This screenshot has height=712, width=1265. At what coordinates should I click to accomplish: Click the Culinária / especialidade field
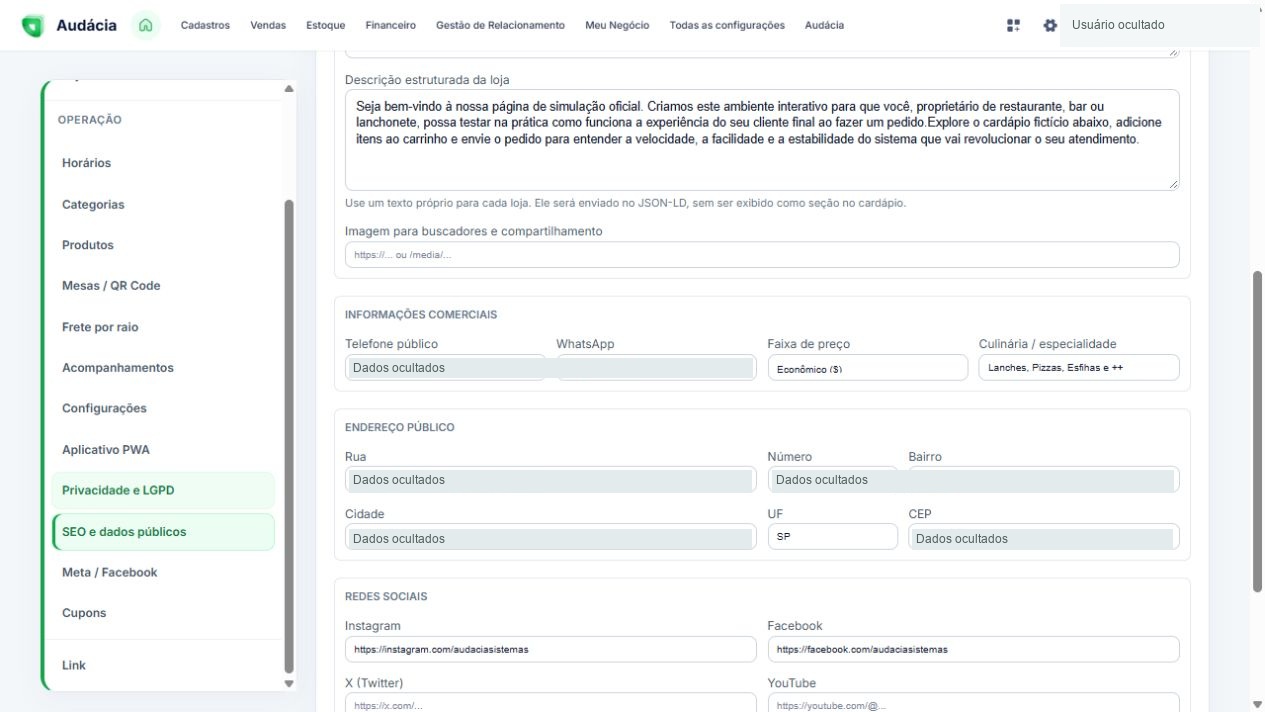point(1079,368)
